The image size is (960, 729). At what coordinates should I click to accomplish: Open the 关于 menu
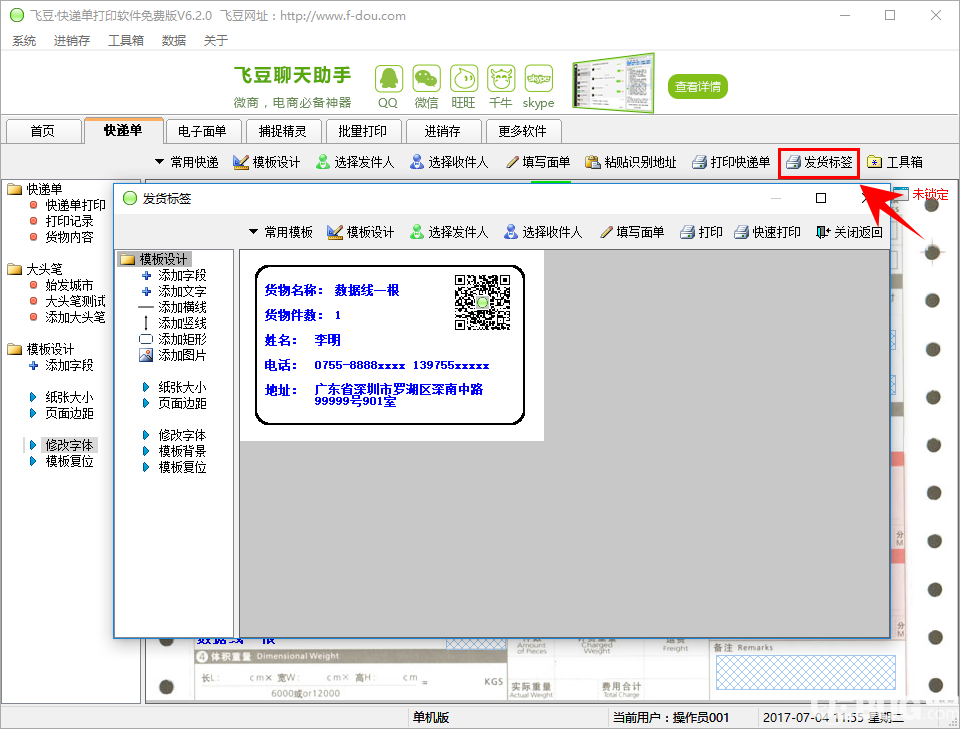[216, 40]
